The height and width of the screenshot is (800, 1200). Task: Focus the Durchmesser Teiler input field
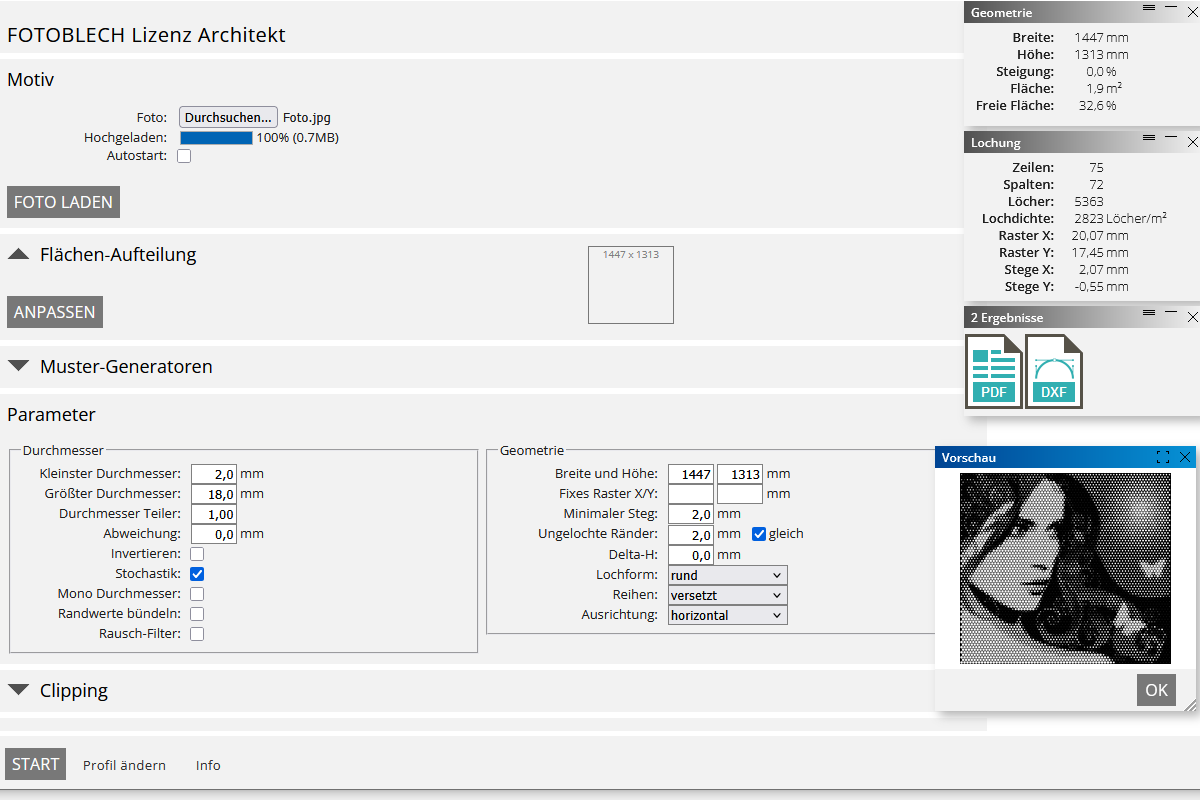click(213, 514)
